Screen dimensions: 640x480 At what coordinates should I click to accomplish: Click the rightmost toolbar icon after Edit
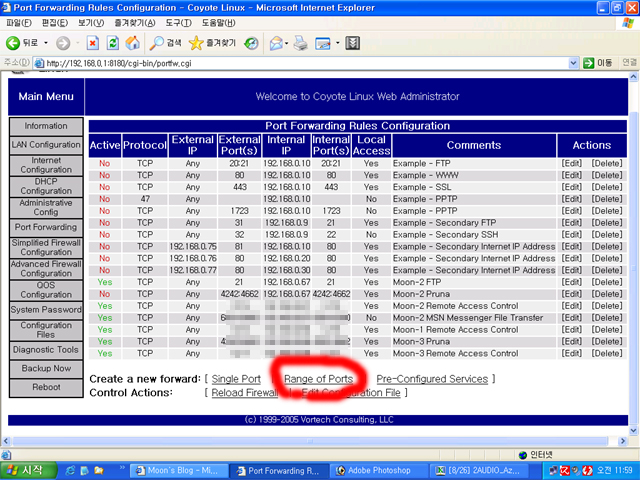click(x=353, y=43)
